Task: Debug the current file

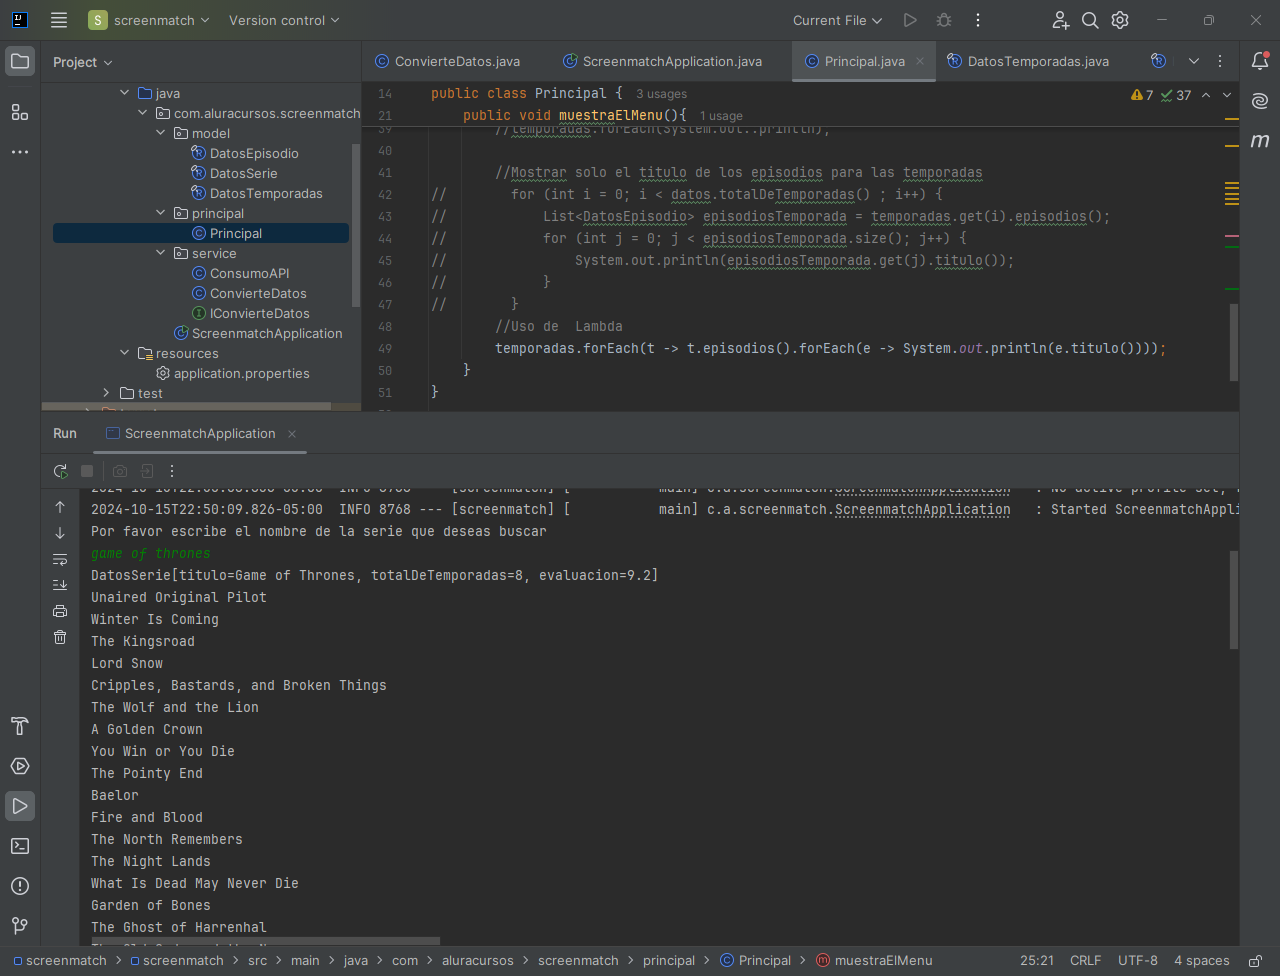Action: pos(943,20)
